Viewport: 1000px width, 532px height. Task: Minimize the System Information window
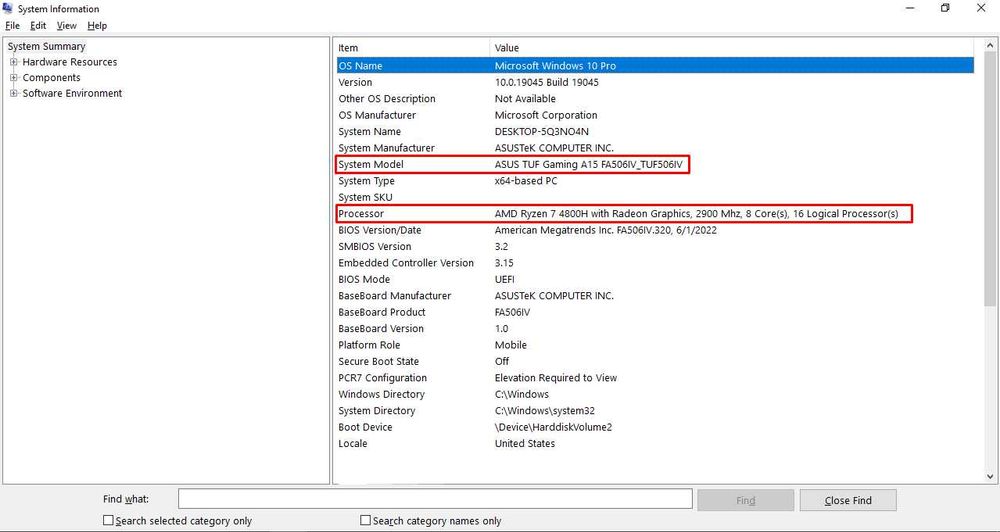click(910, 8)
